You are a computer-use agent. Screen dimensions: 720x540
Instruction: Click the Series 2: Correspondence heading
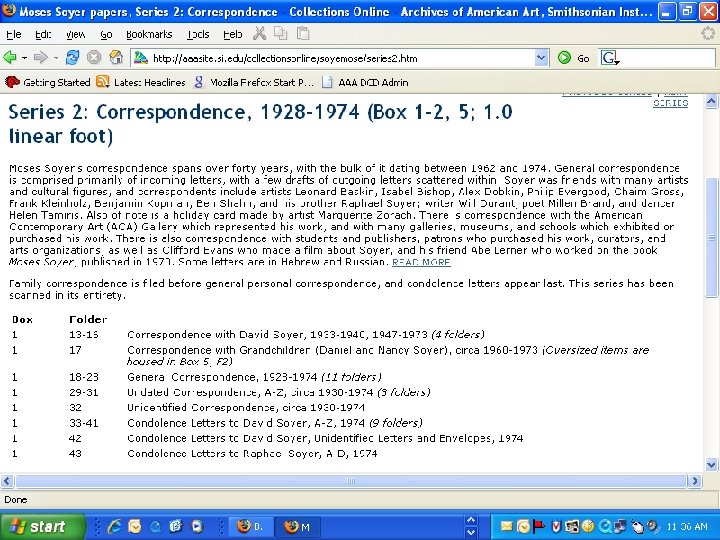tap(260, 124)
